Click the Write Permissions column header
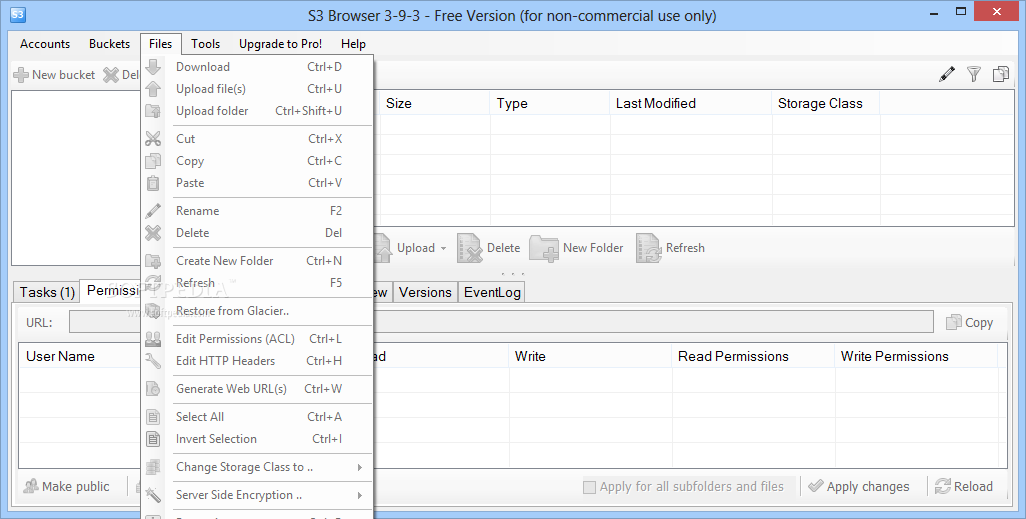1026x519 pixels. click(x=916, y=356)
